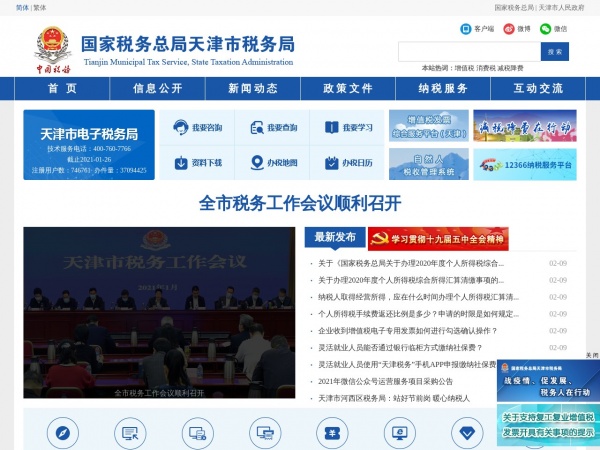Click hot word 消费税
The width and height of the screenshot is (600, 450).
coord(486,68)
